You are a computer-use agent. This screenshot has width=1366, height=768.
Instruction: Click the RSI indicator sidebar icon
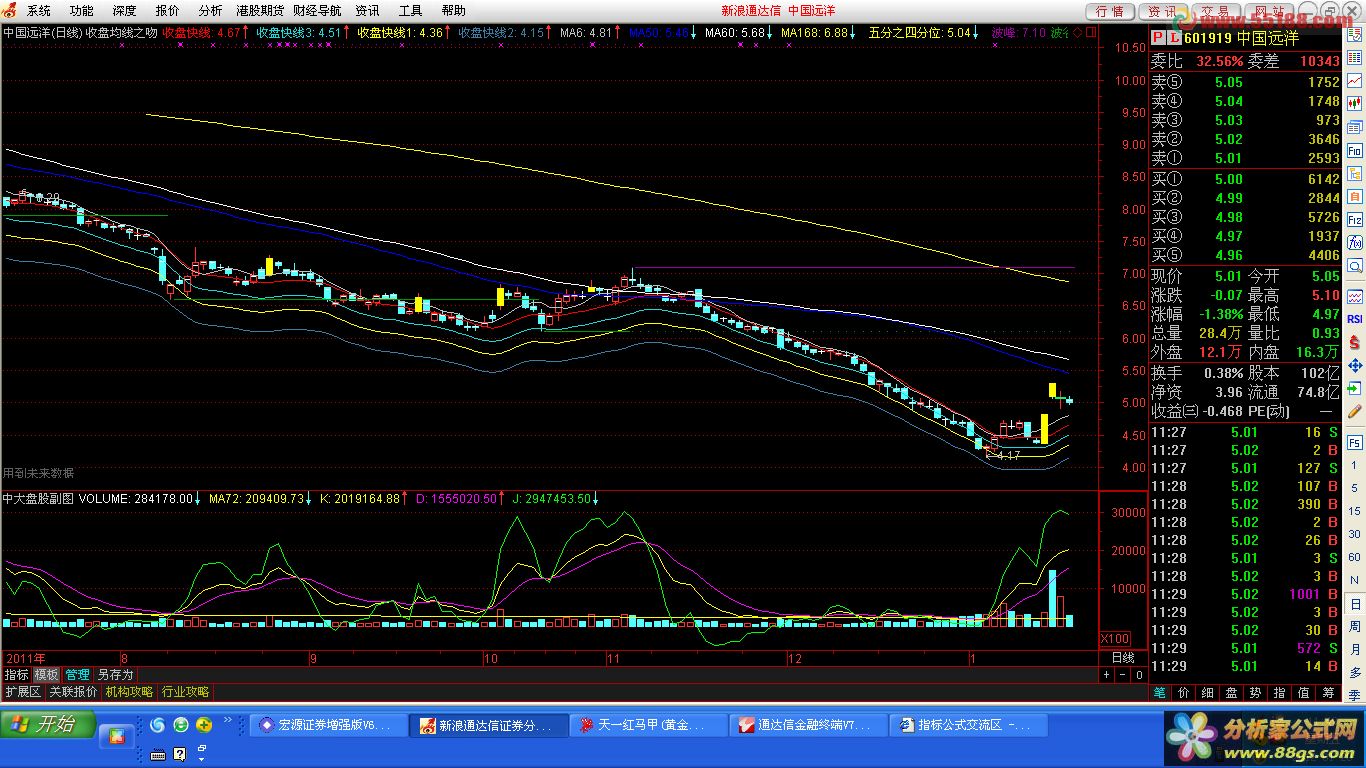[1354, 319]
